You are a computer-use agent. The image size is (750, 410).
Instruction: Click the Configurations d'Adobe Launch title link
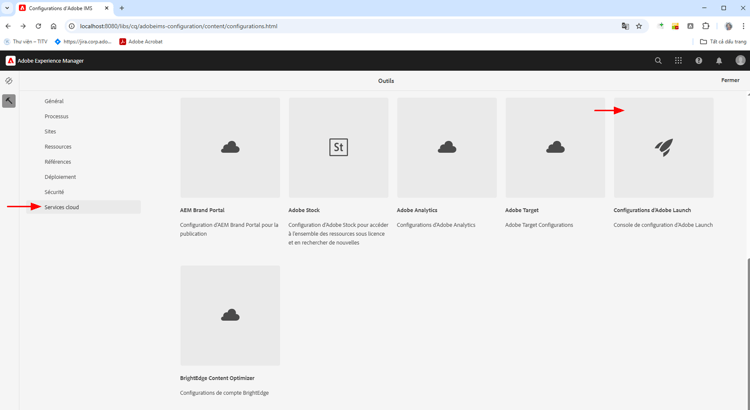[x=652, y=210]
